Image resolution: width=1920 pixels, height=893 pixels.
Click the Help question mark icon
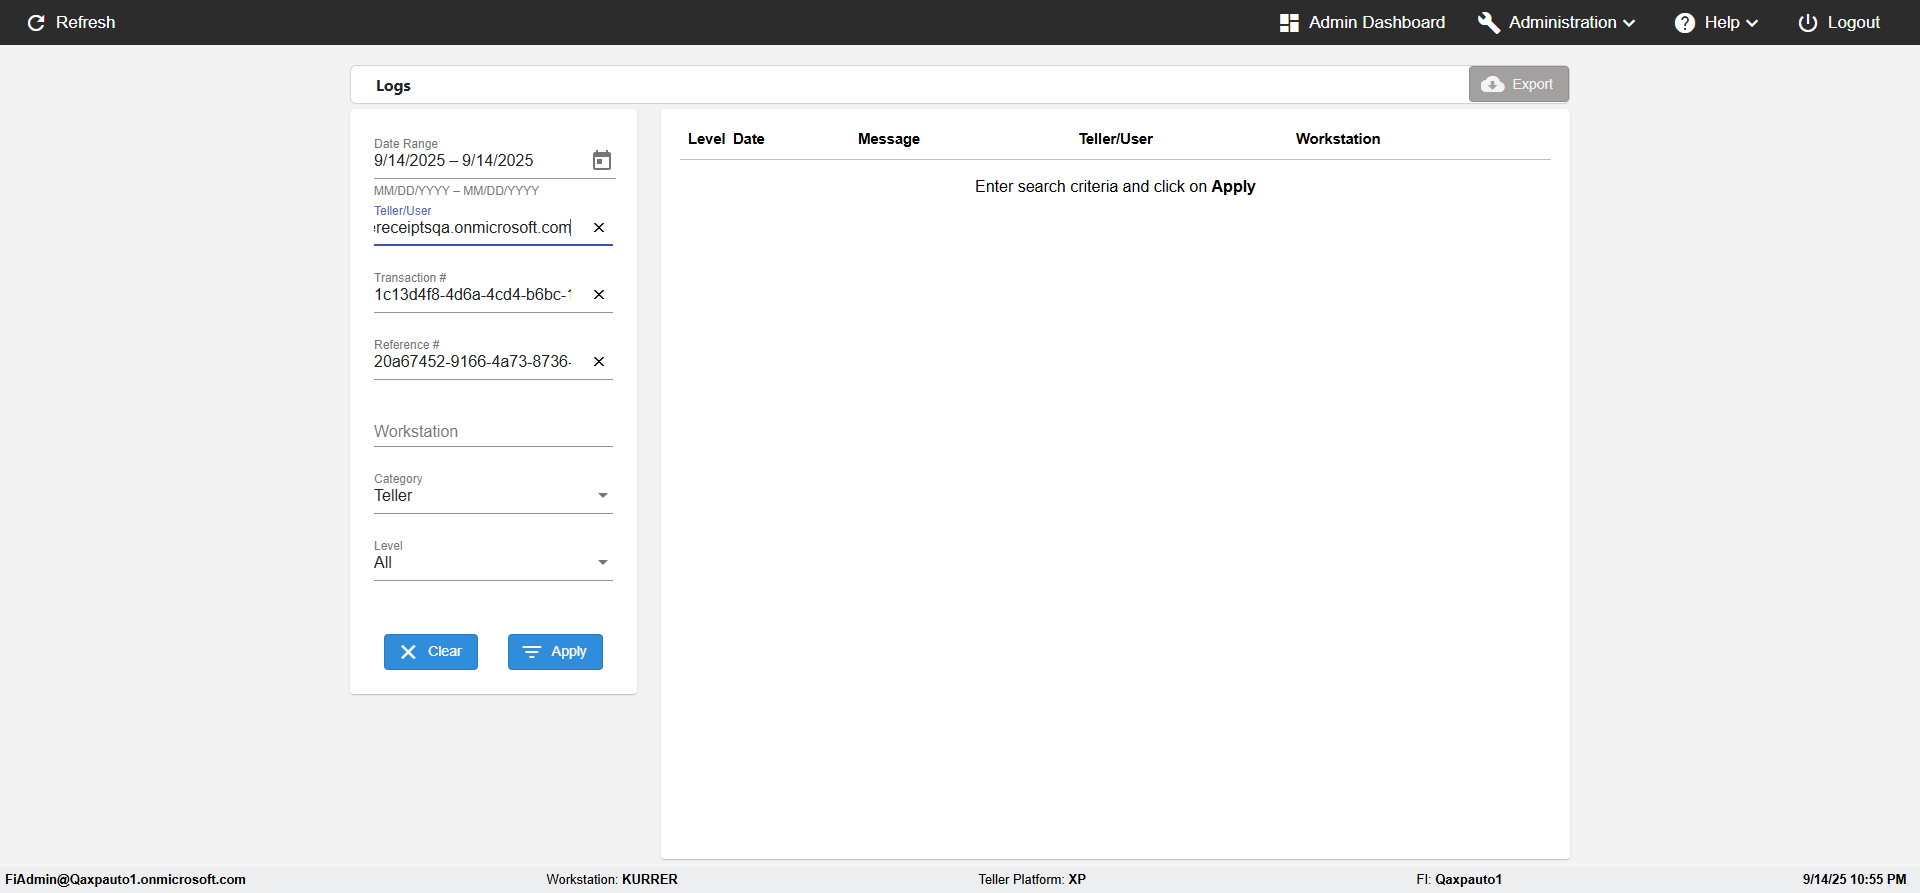1685,23
